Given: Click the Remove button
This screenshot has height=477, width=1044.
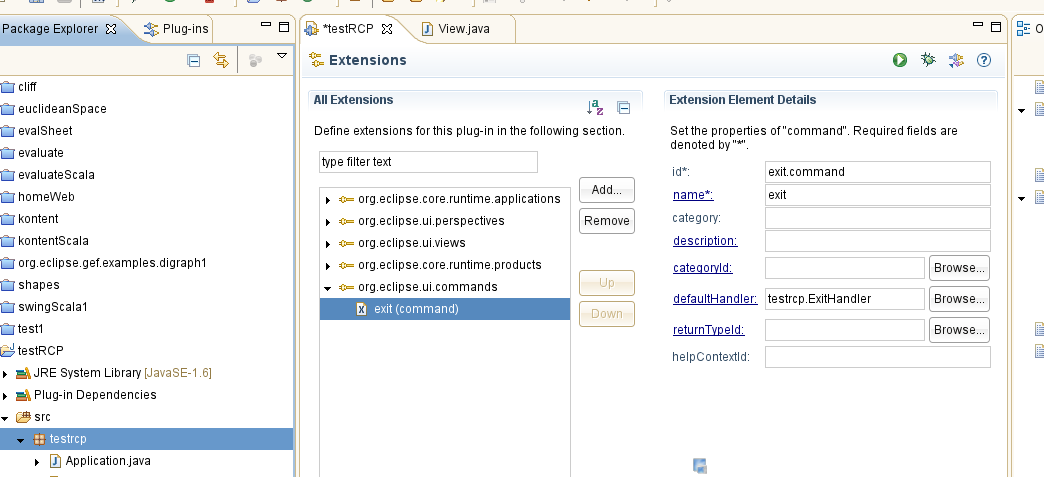Looking at the screenshot, I should 607,221.
